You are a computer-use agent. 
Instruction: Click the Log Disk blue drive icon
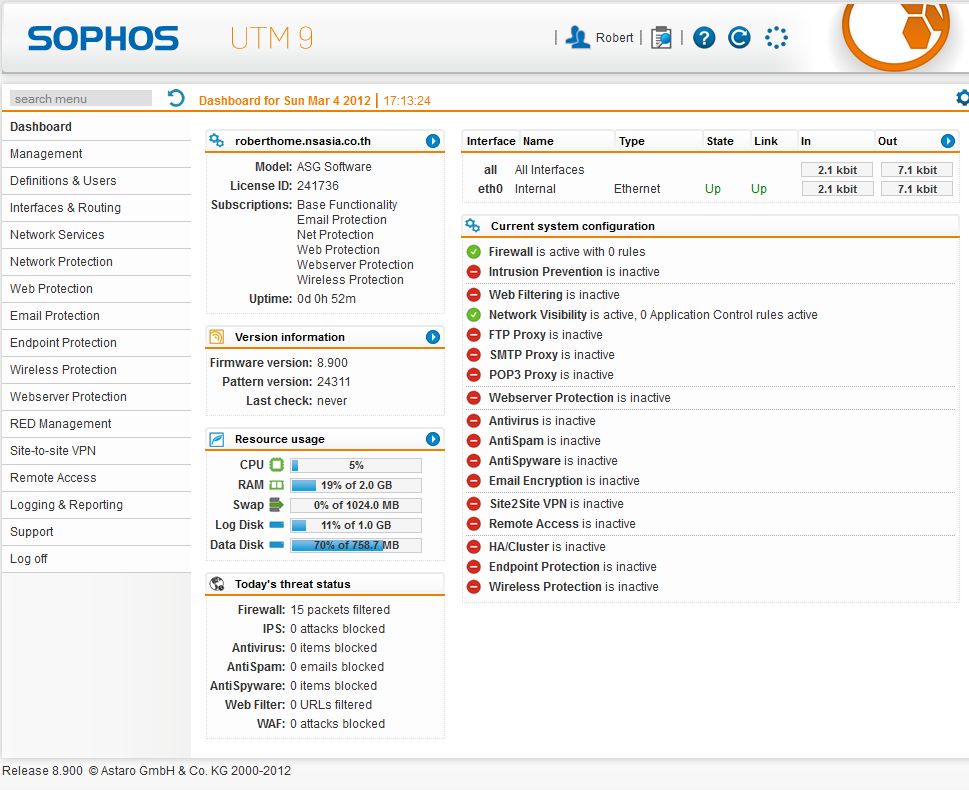pyautogui.click(x=277, y=525)
